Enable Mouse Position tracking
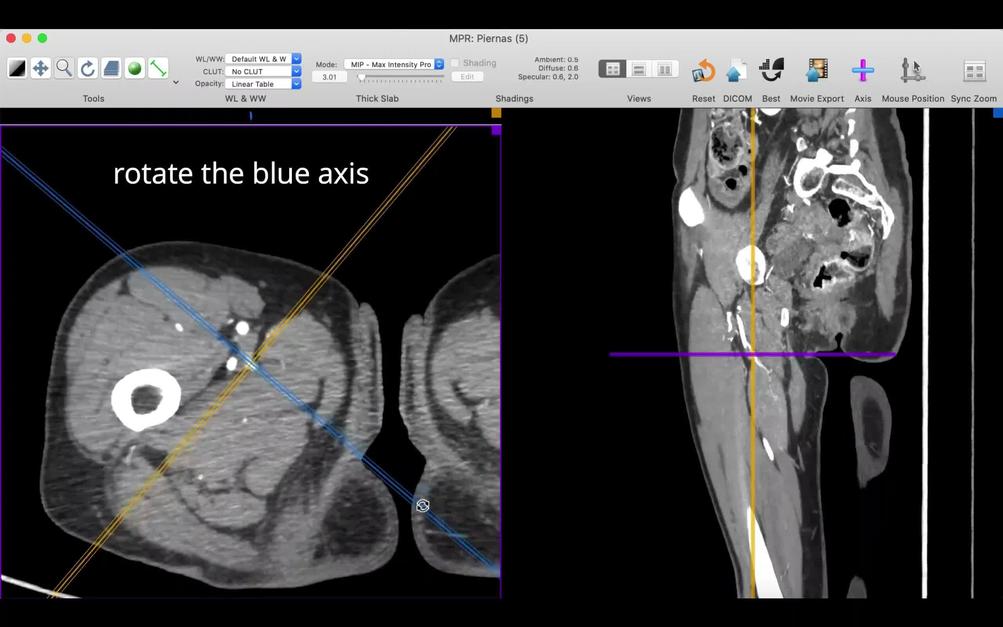 [910, 70]
